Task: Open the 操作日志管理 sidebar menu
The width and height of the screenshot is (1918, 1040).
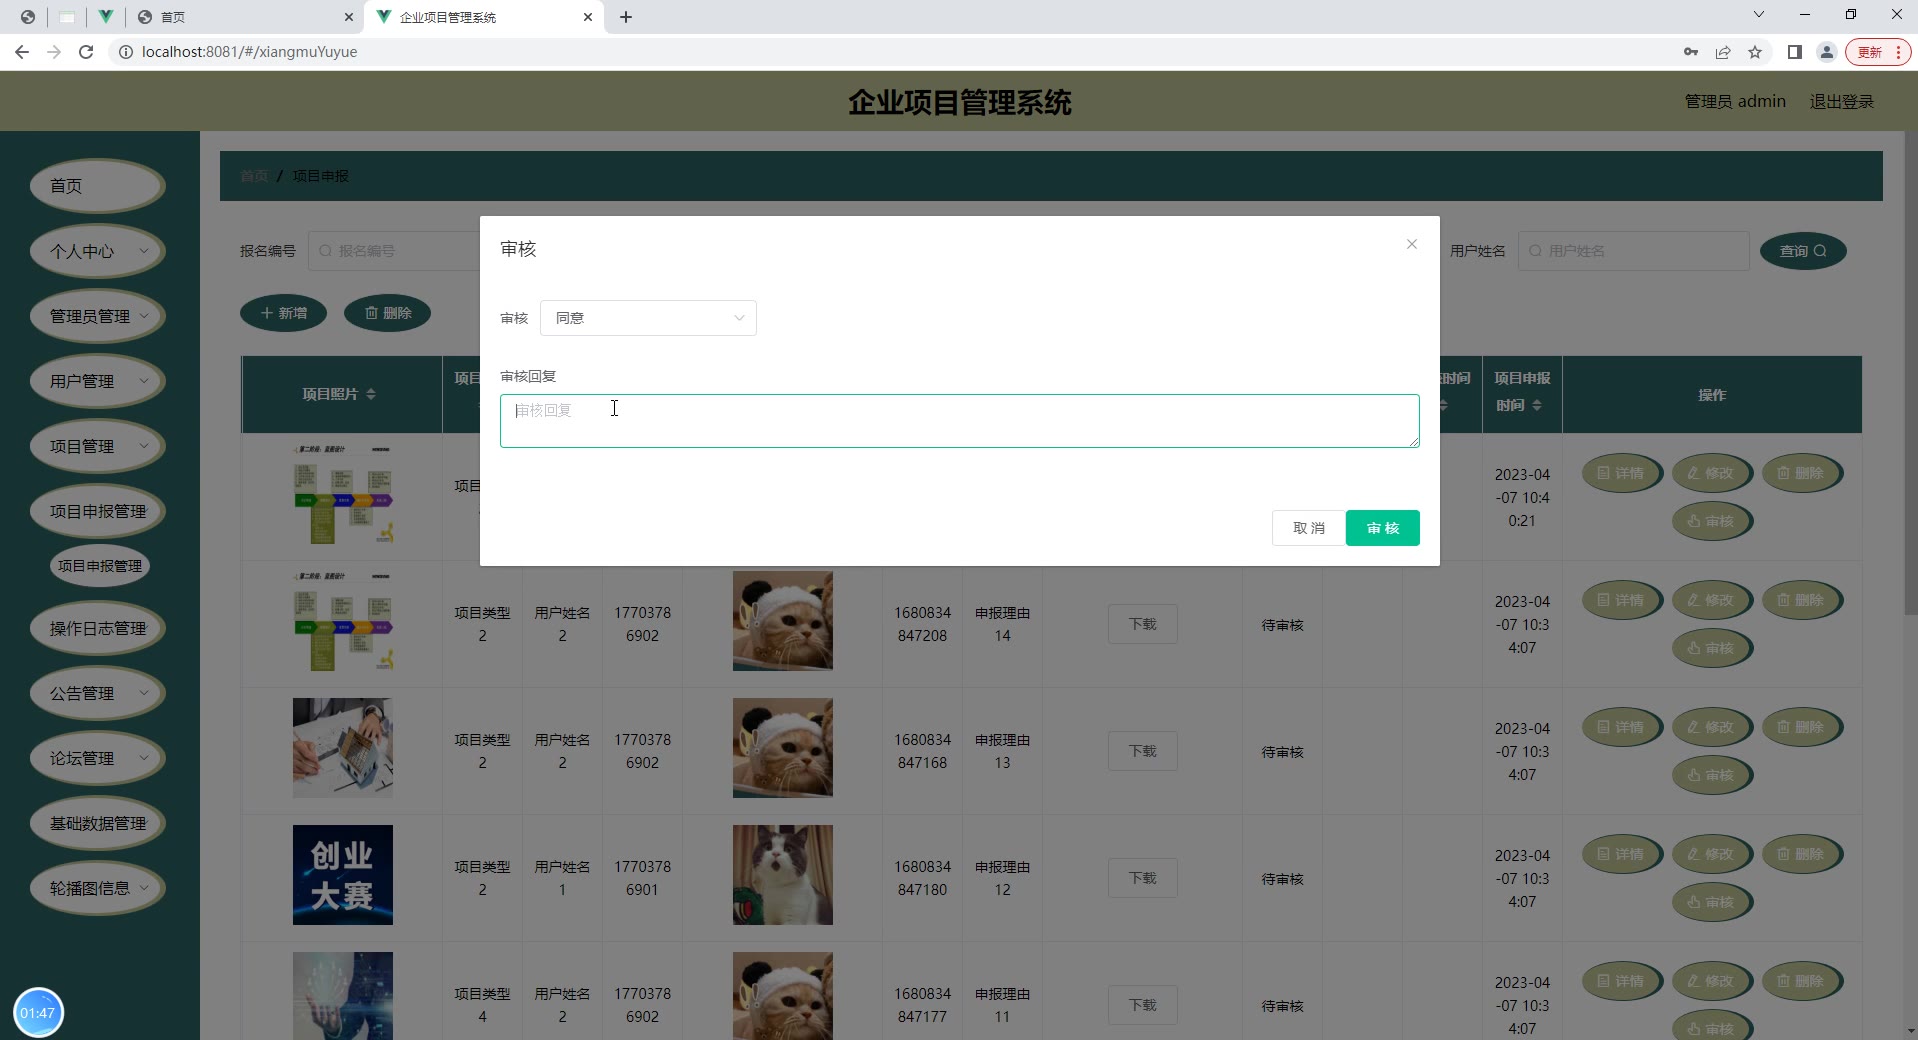Action: coord(98,628)
